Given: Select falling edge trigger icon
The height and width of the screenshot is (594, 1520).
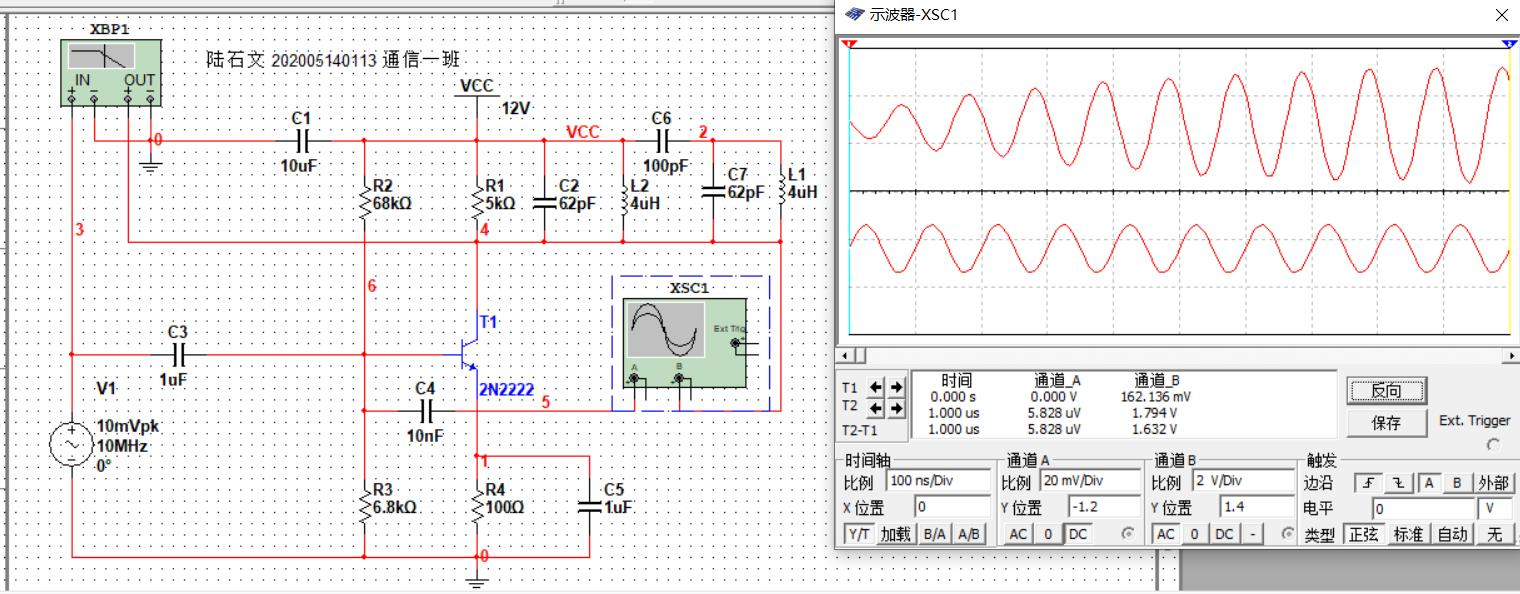Looking at the screenshot, I should [1397, 483].
